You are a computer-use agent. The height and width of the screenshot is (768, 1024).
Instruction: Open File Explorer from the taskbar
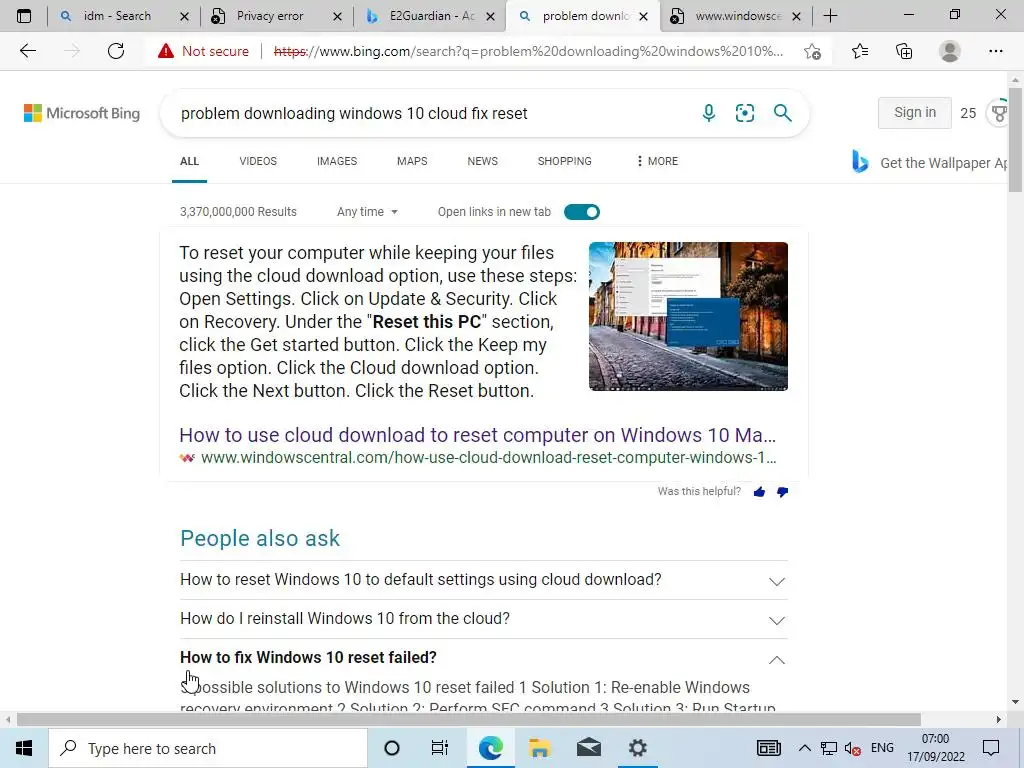(539, 748)
